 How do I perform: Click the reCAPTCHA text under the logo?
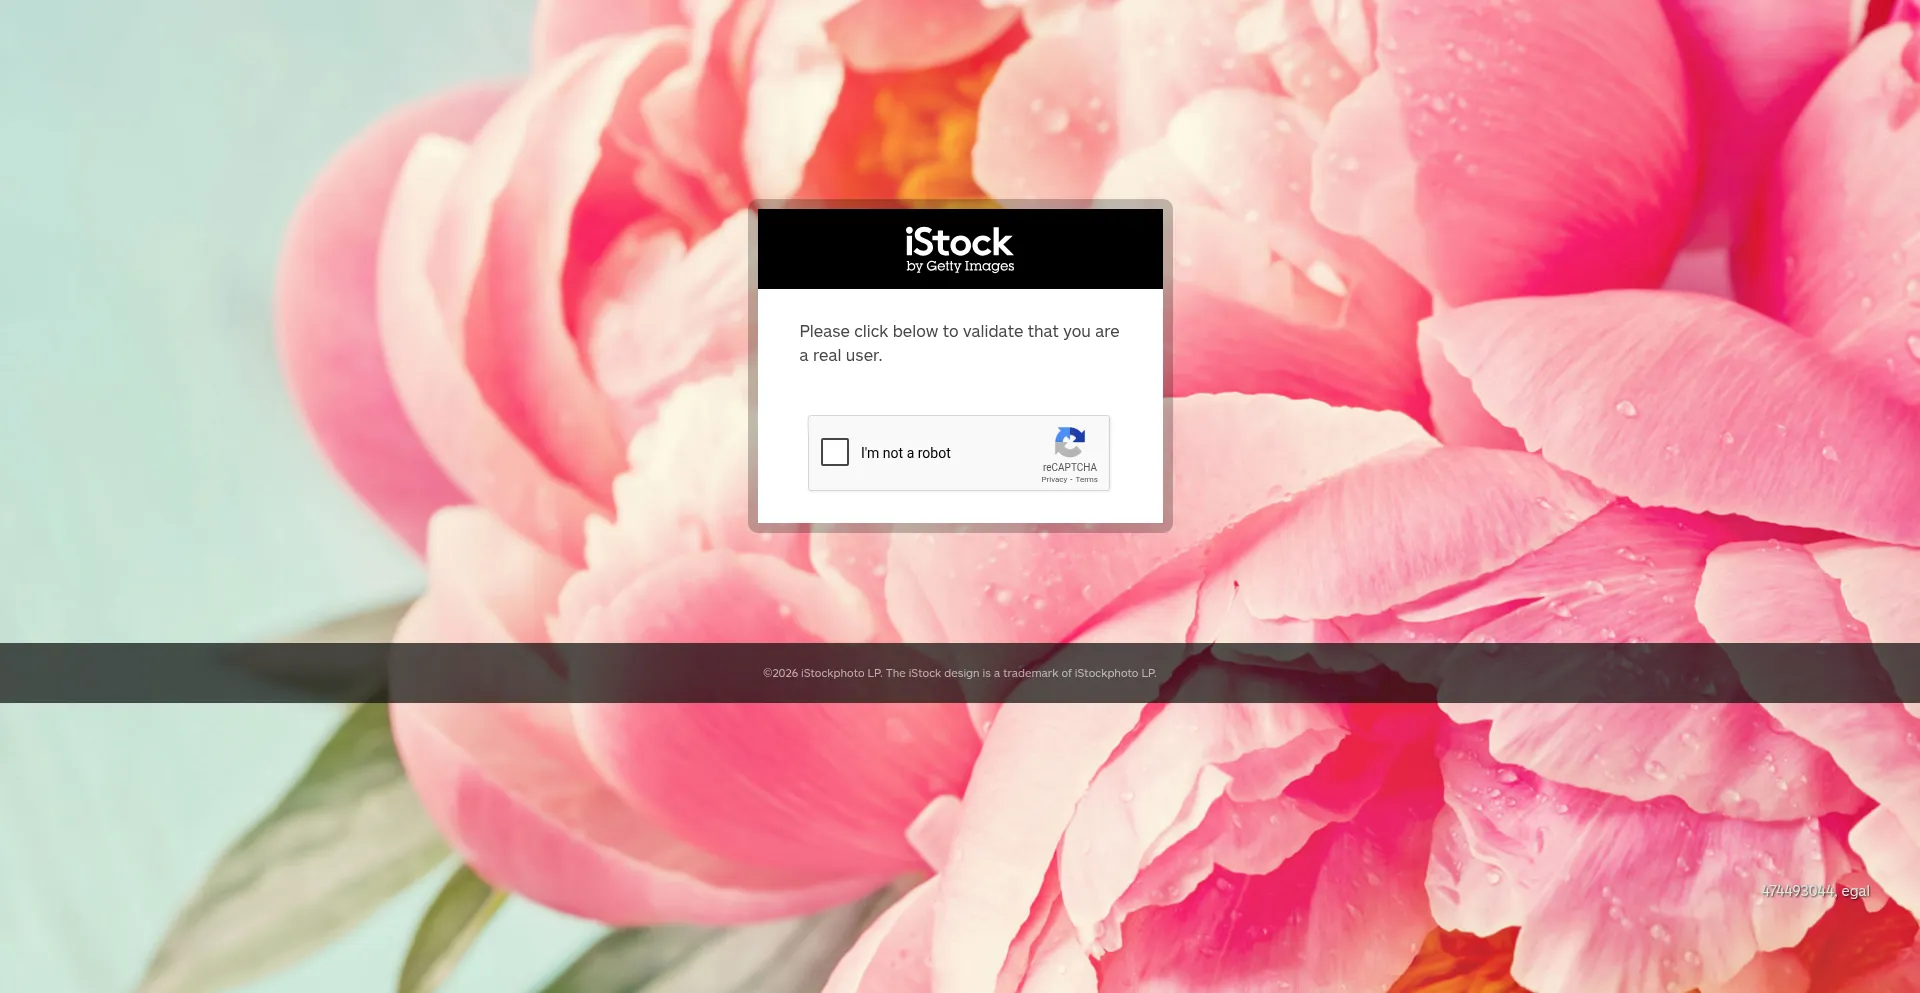(x=1070, y=466)
